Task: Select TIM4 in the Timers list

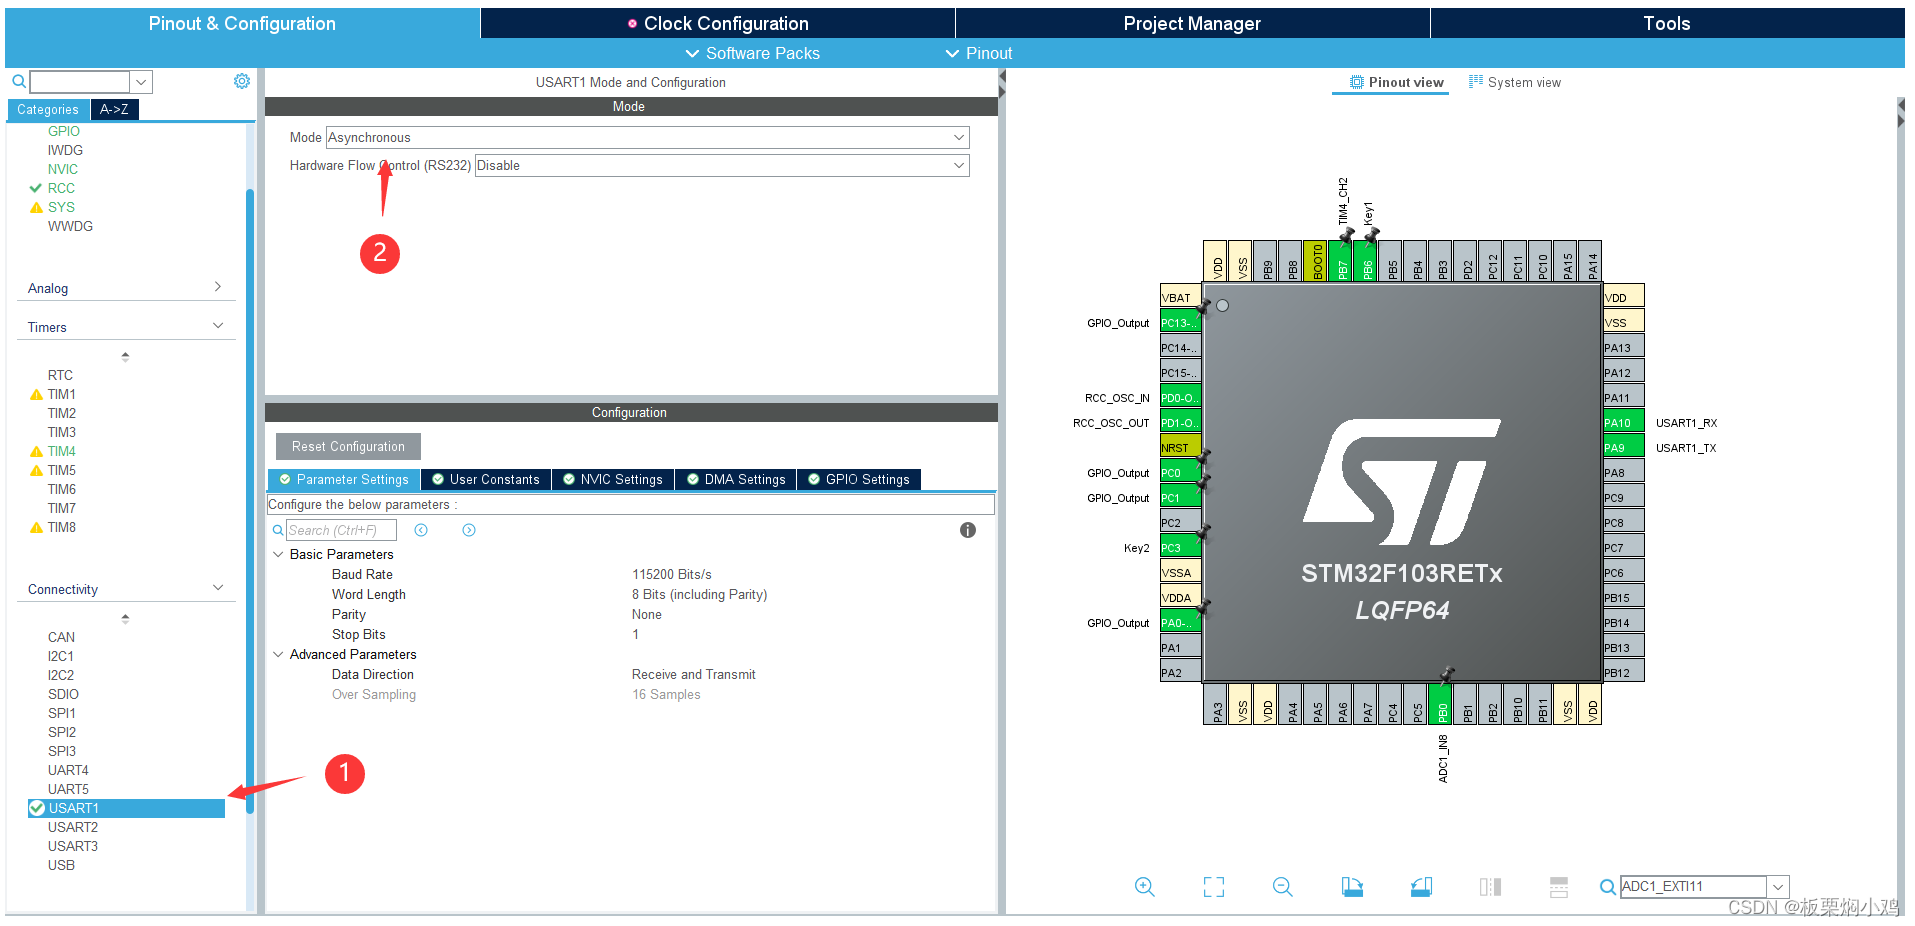Action: 61,451
